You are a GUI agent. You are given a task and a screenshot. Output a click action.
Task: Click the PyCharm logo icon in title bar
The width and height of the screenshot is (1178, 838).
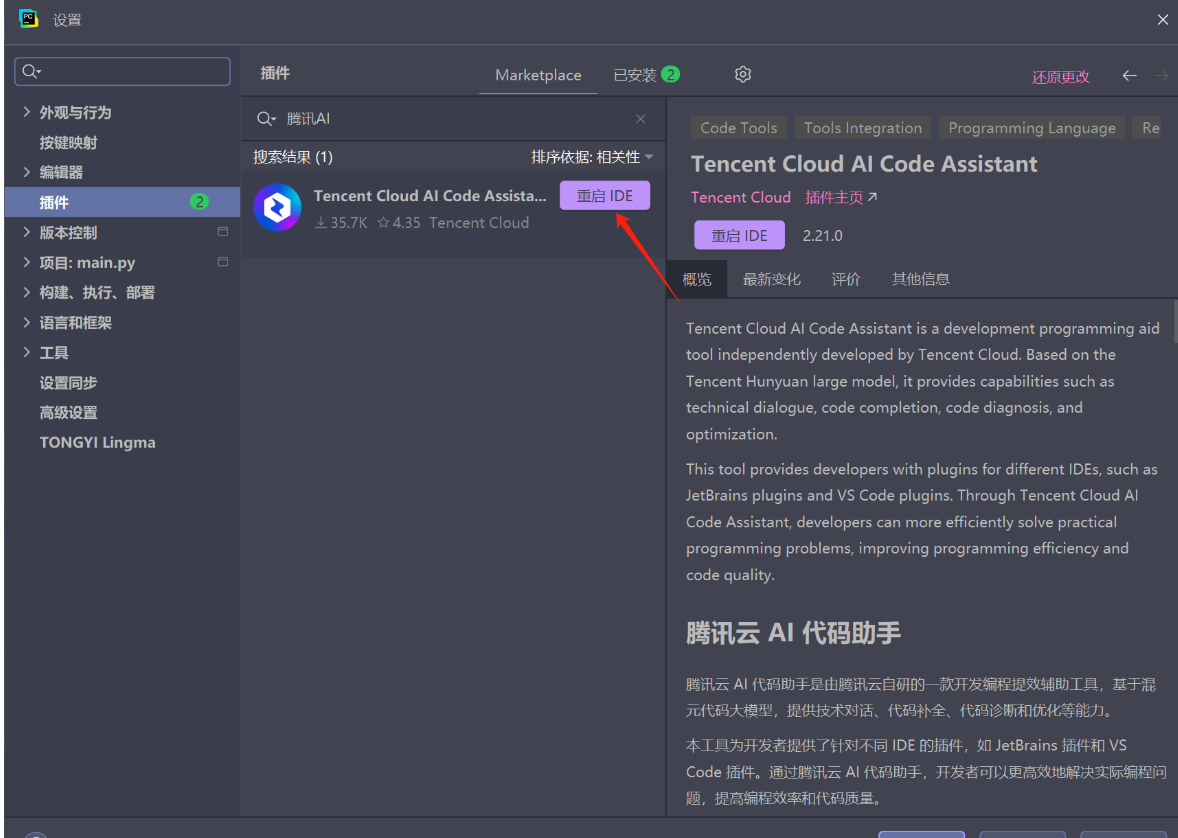click(29, 19)
